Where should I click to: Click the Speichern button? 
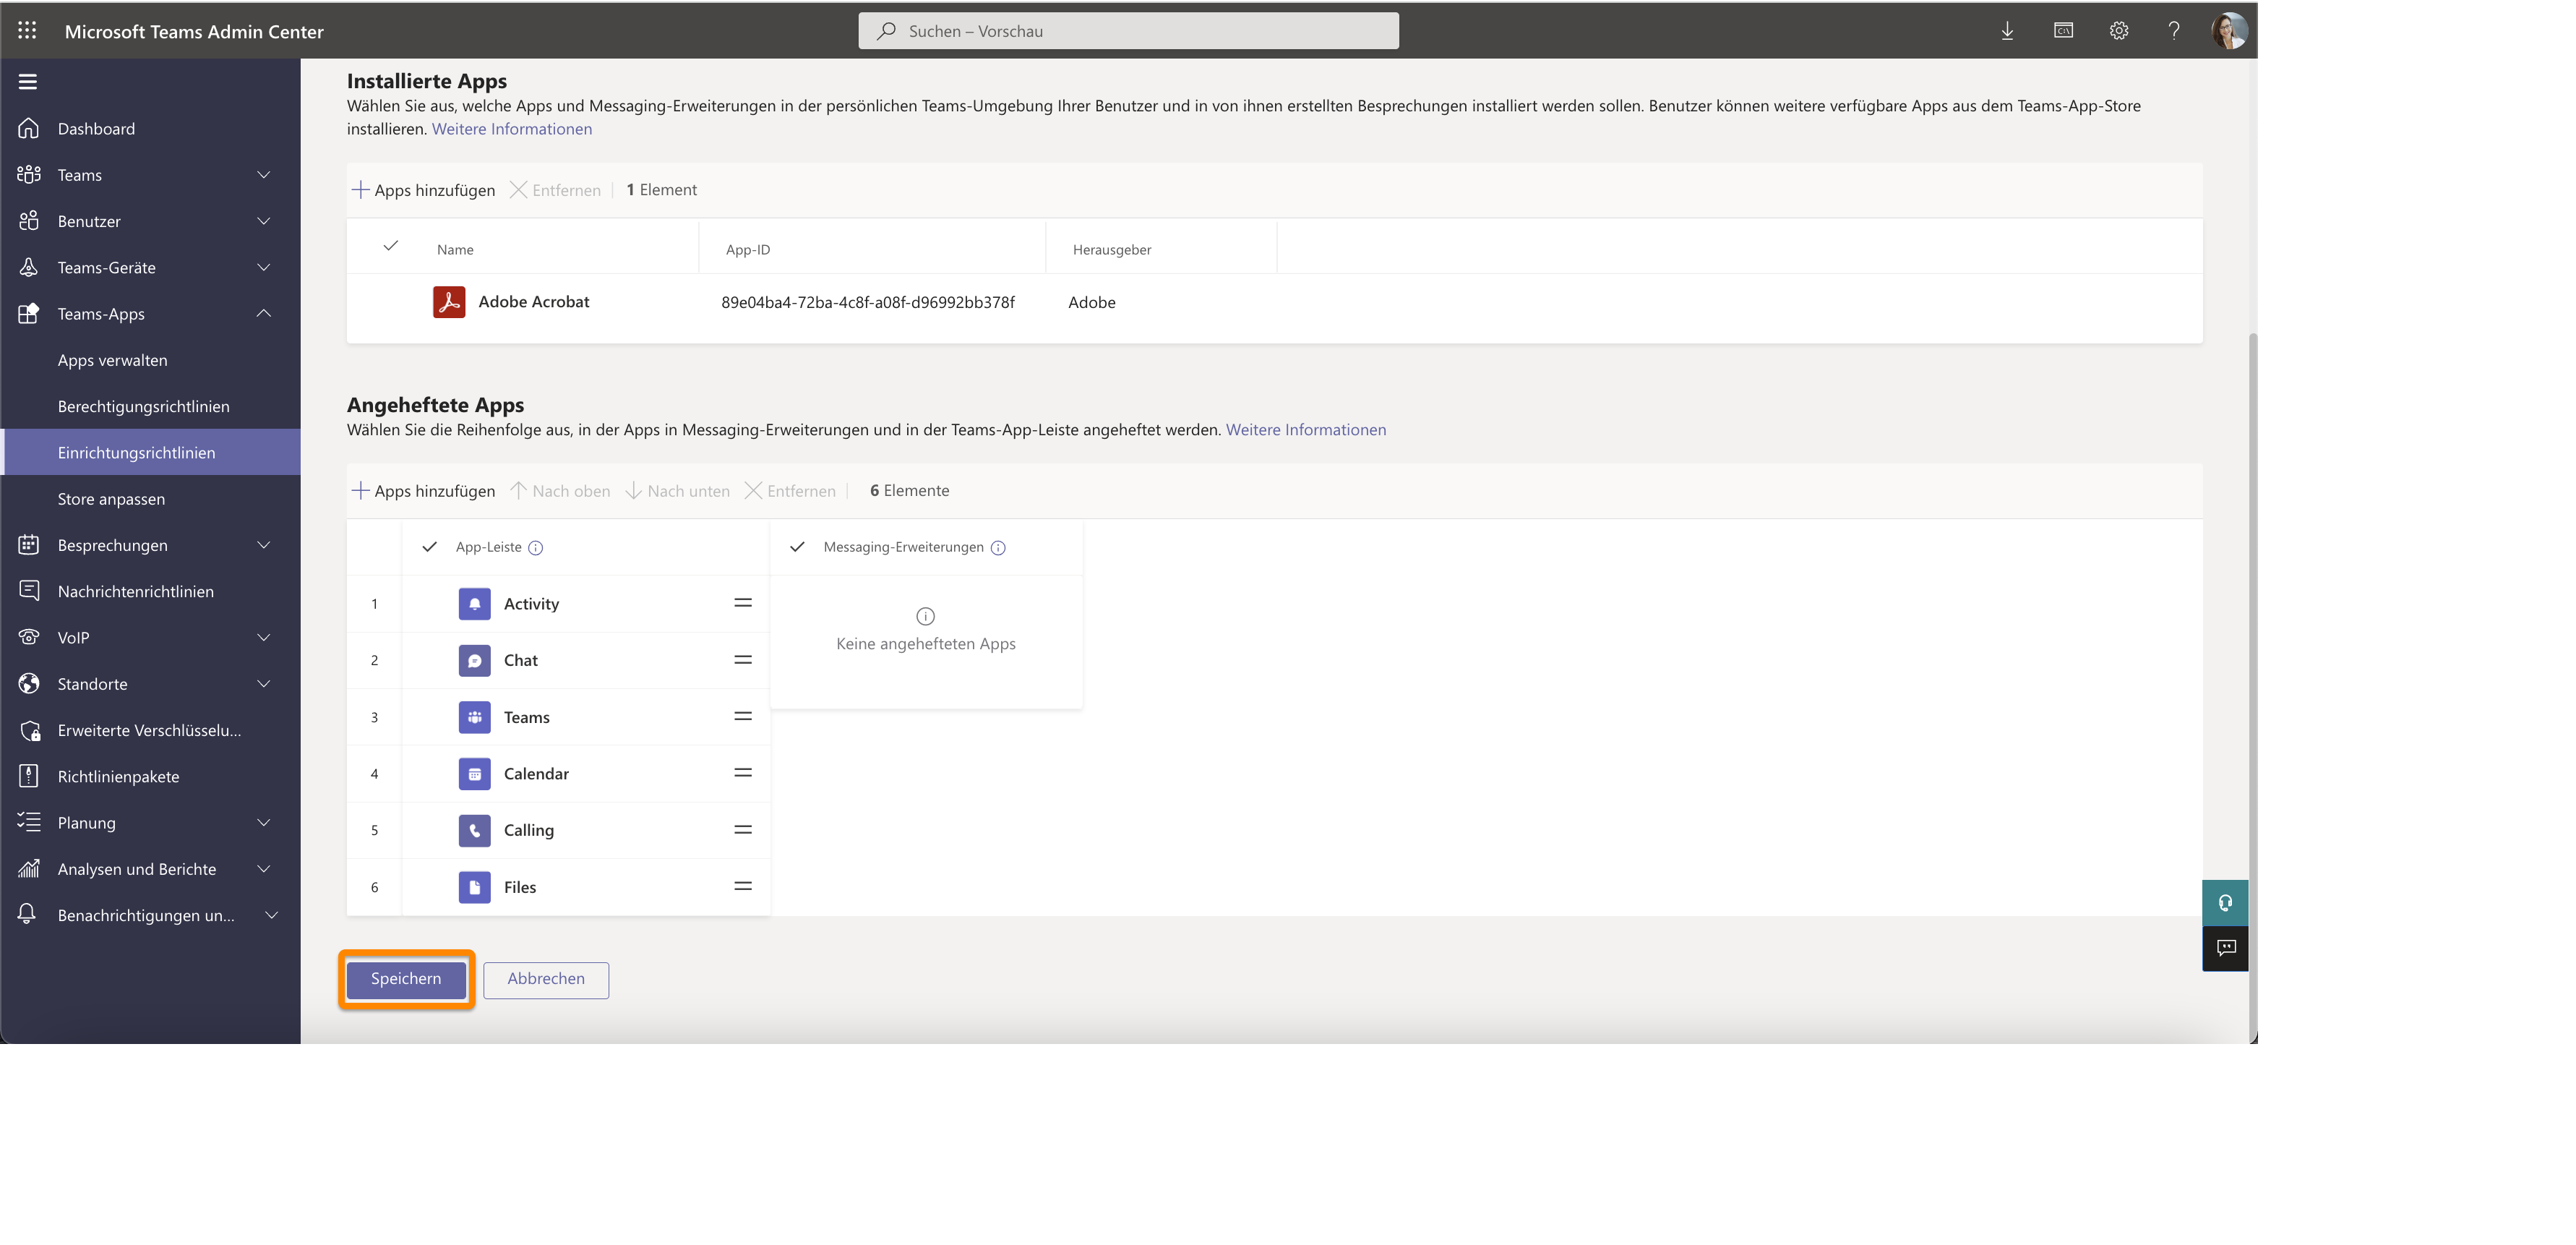coord(405,979)
